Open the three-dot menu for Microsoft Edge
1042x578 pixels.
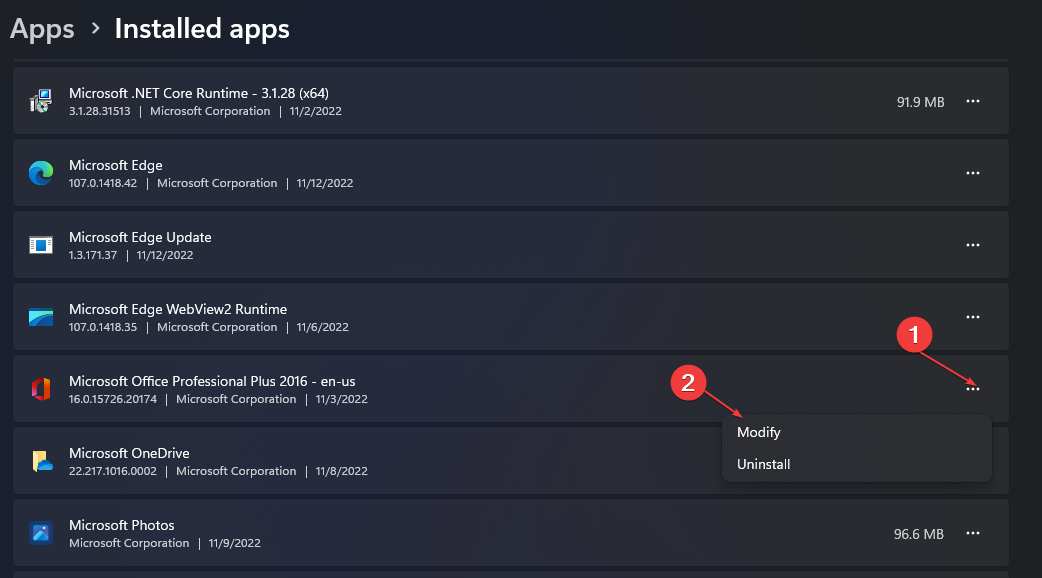click(973, 173)
